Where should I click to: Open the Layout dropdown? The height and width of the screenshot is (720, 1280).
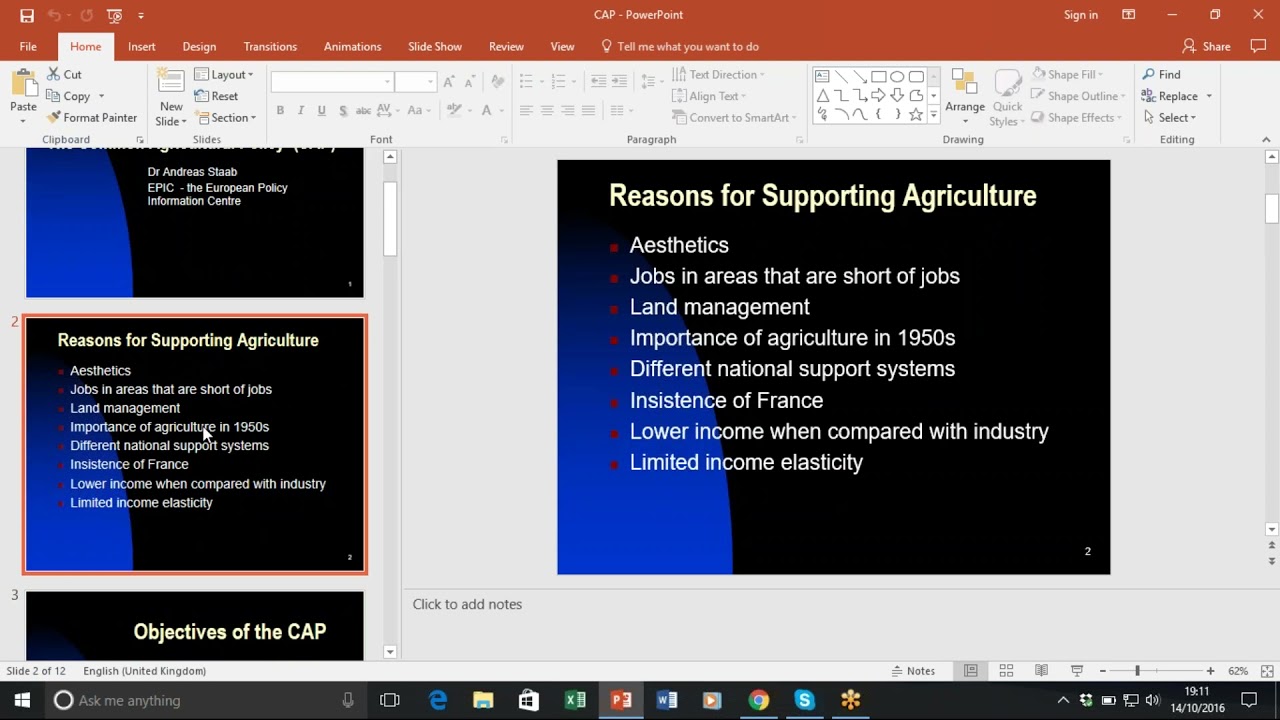[x=224, y=74]
